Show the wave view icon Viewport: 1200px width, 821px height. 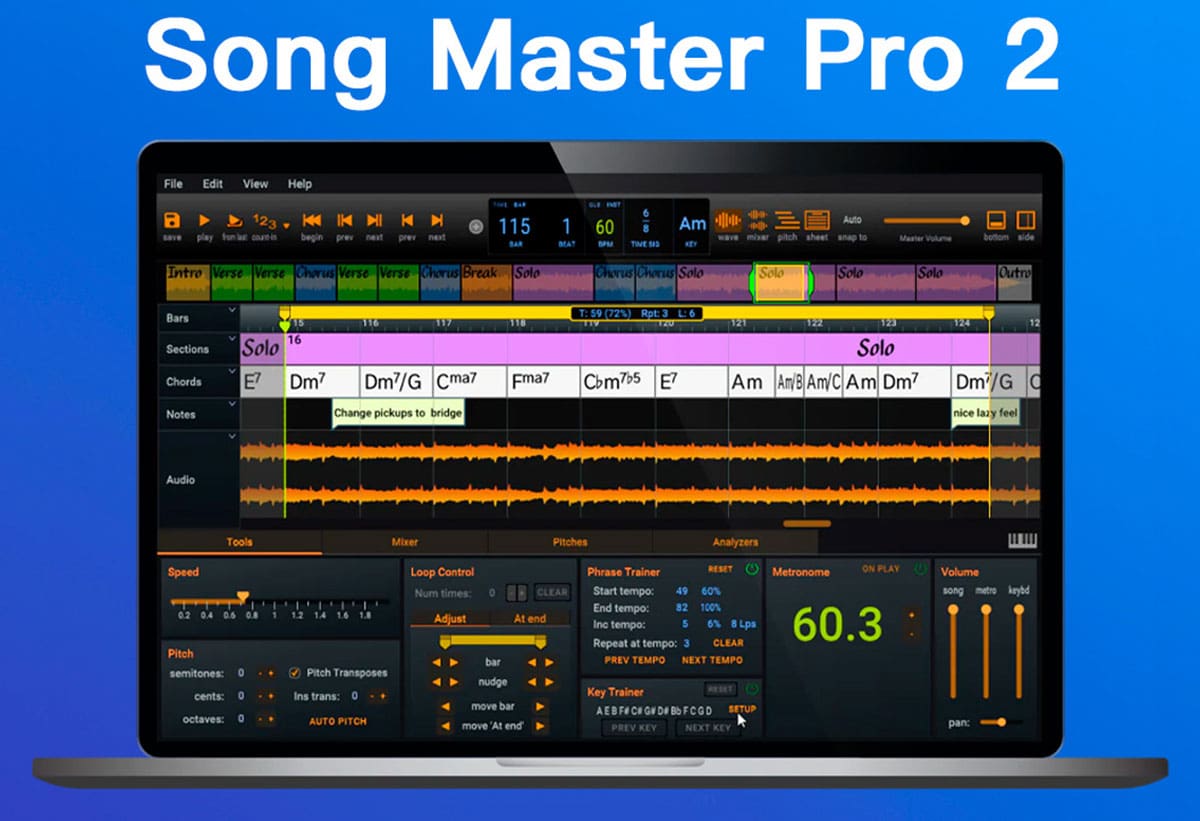tap(728, 220)
